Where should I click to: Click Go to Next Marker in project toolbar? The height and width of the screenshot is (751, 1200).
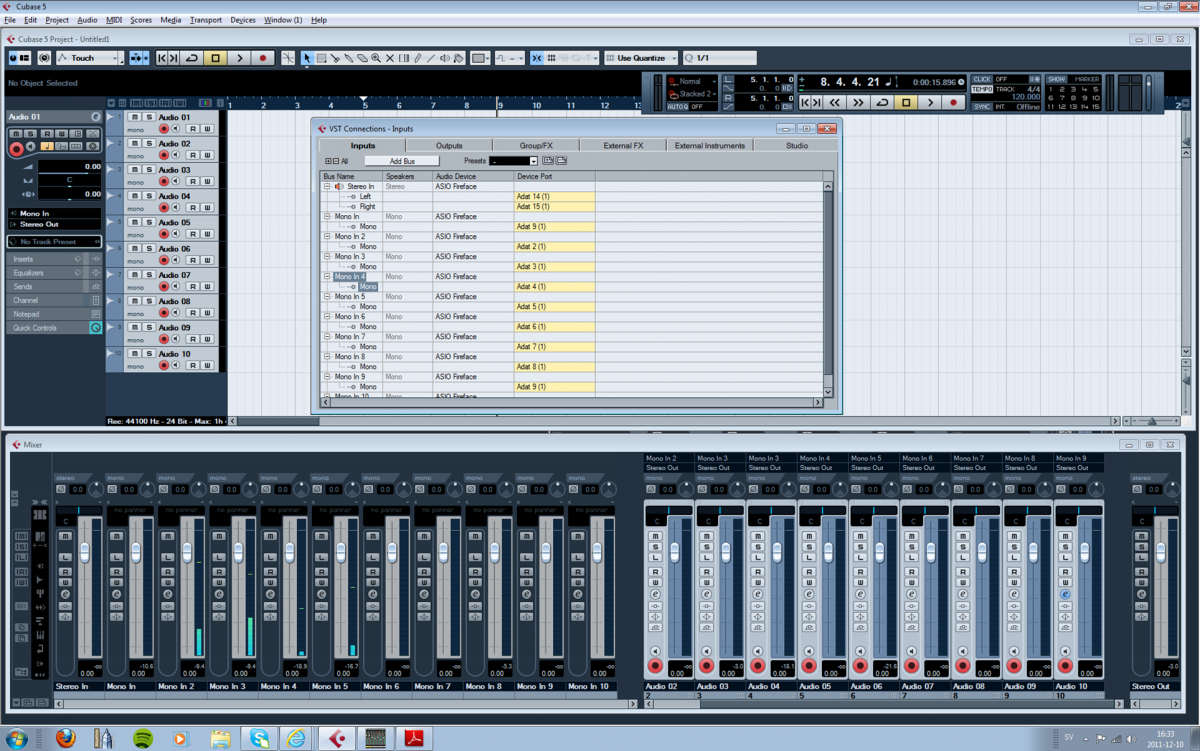[174, 58]
